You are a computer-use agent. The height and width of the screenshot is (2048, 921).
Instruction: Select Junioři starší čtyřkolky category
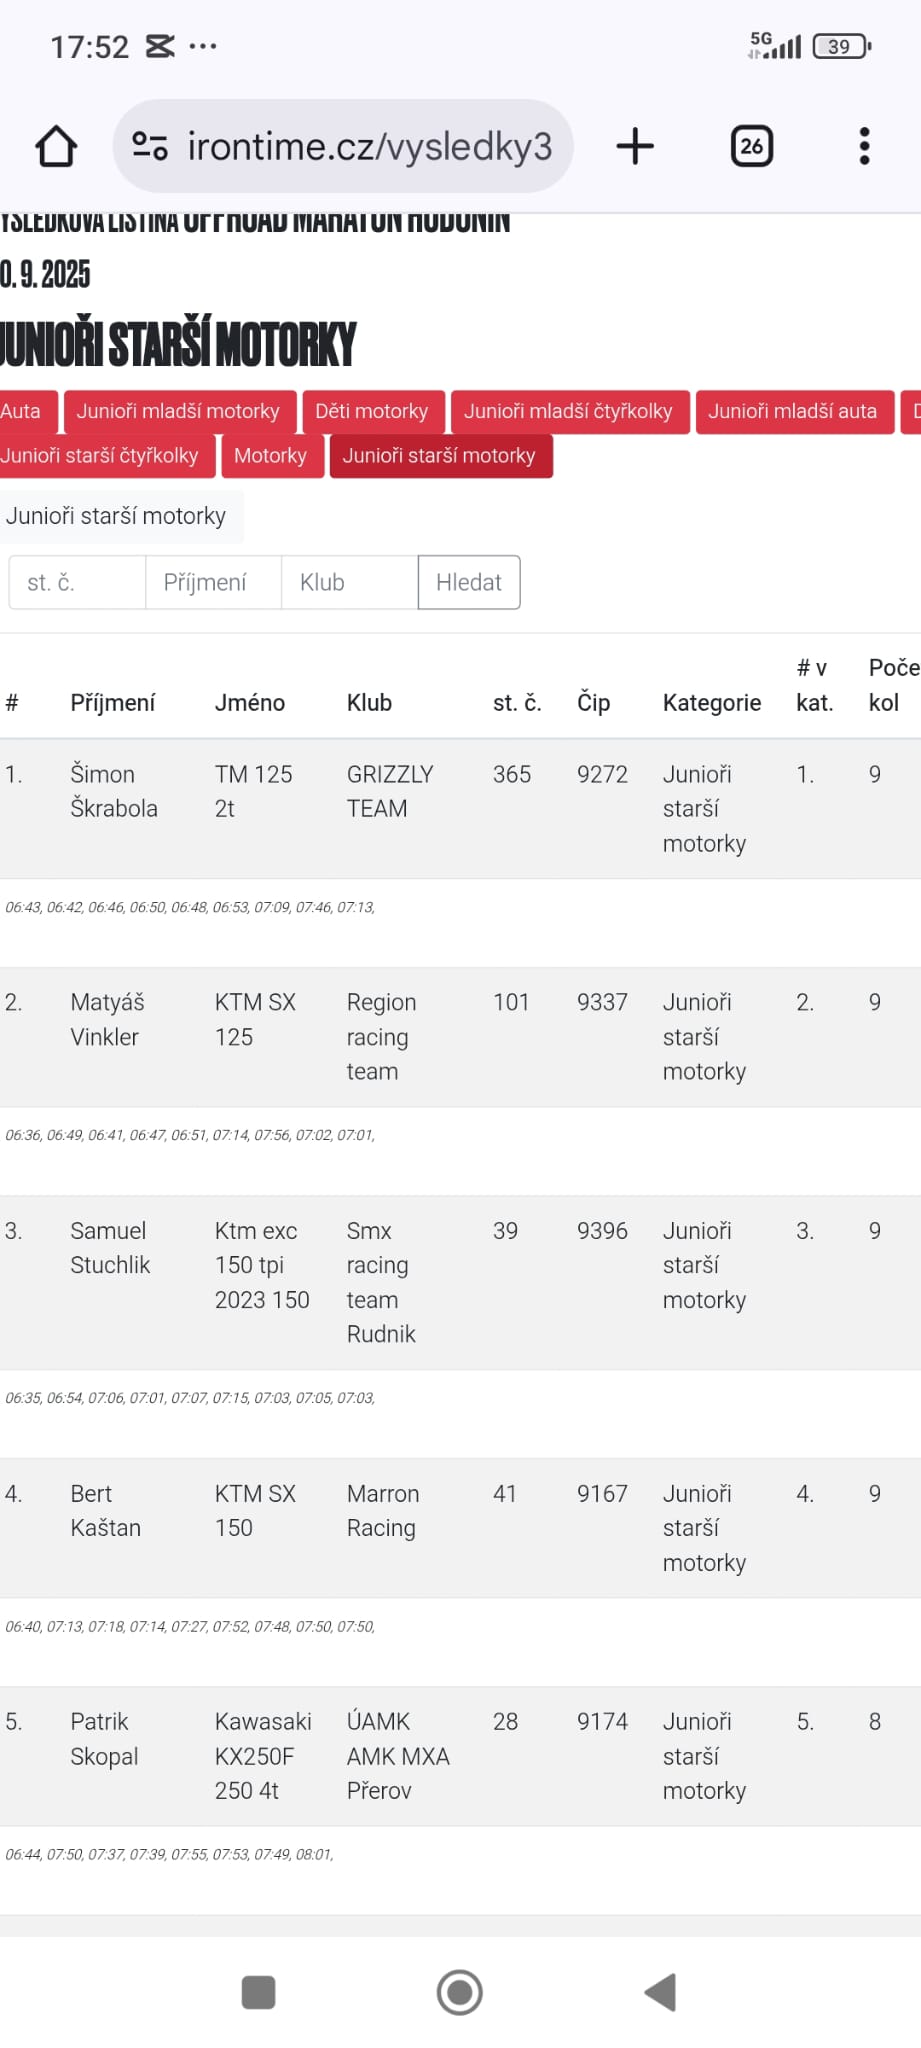102,456
